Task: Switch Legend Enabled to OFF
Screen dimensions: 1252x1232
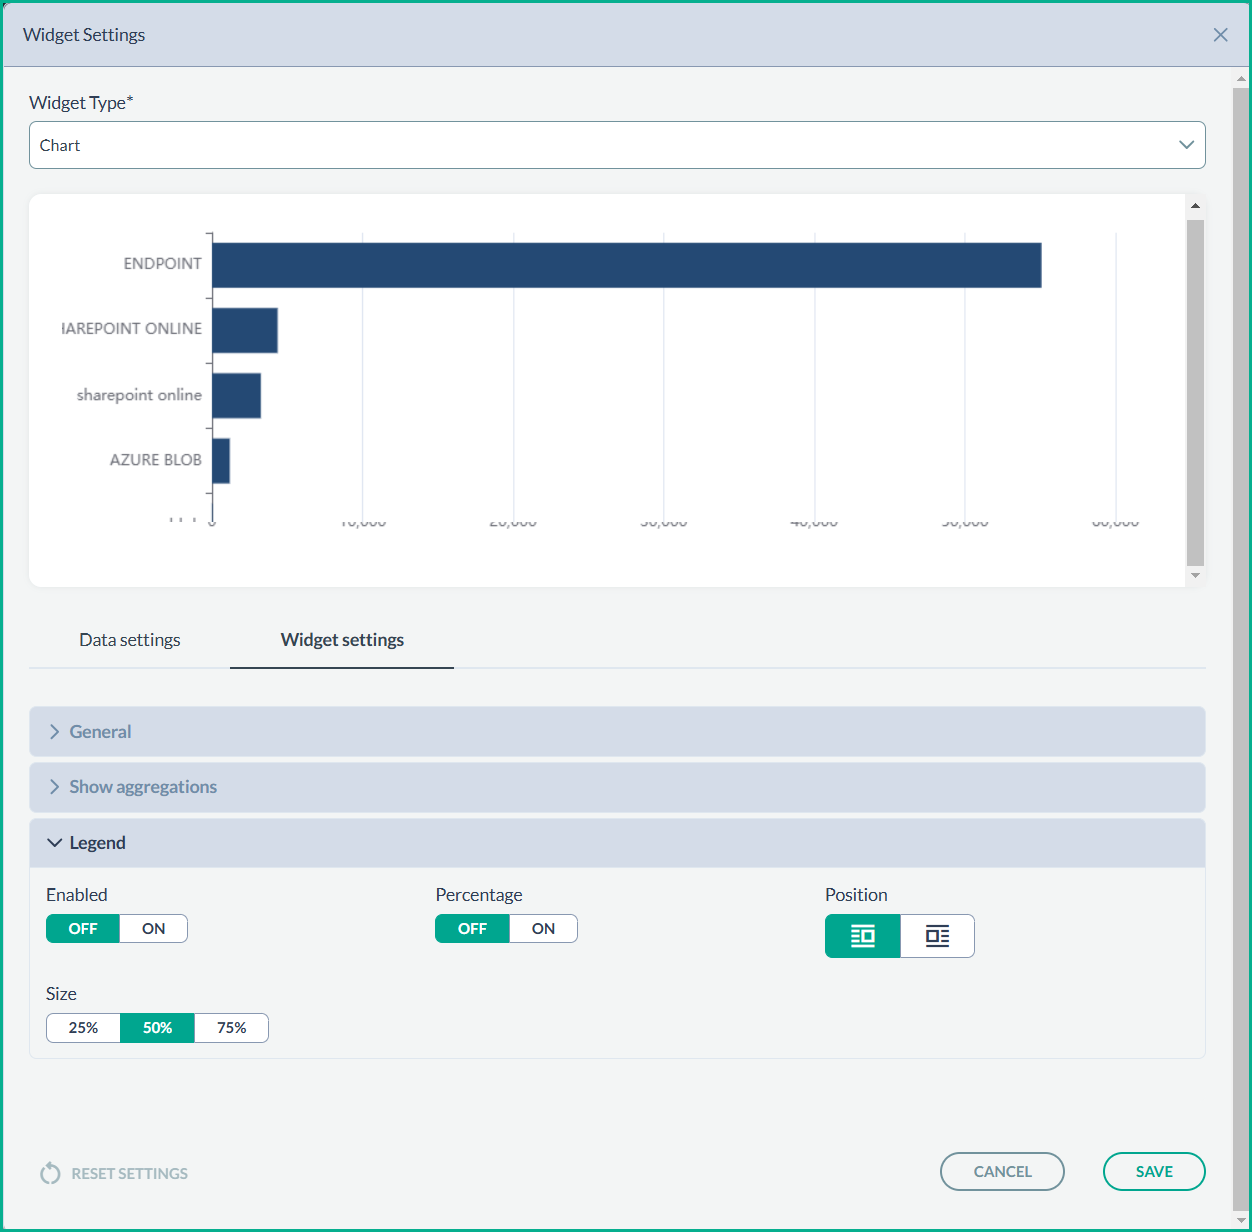Action: 83,929
